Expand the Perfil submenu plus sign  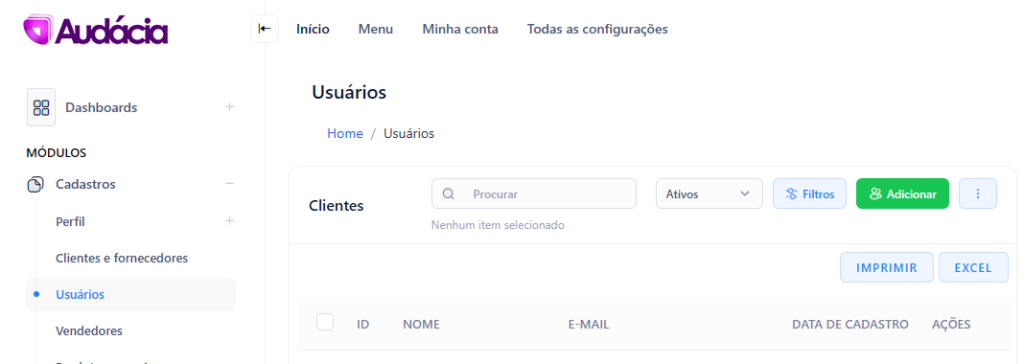[x=229, y=221]
